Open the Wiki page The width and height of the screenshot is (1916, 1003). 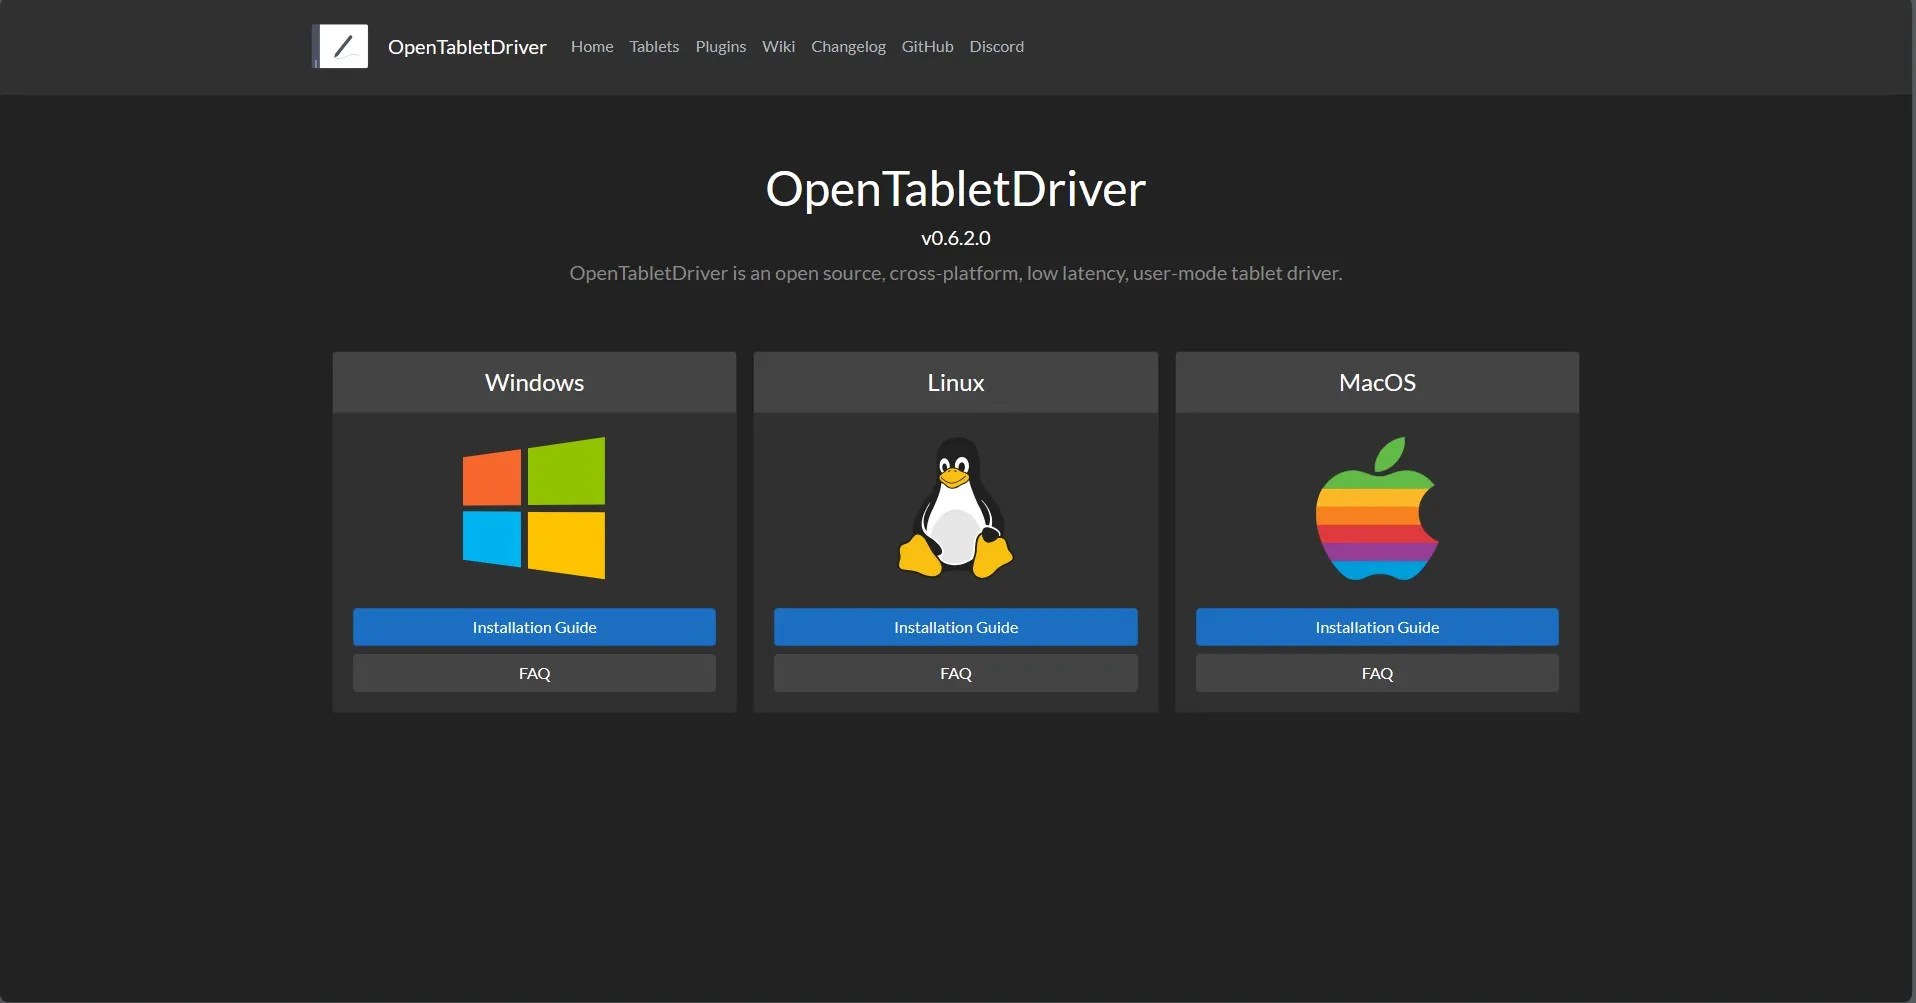(778, 46)
